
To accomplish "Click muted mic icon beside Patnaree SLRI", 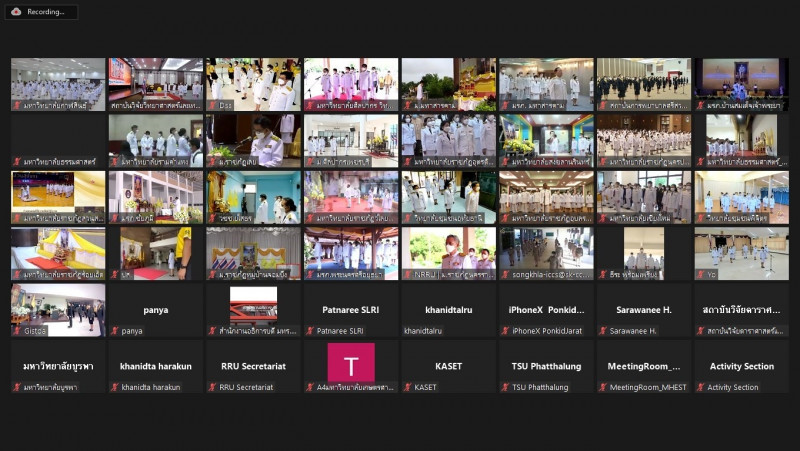I will (309, 330).
